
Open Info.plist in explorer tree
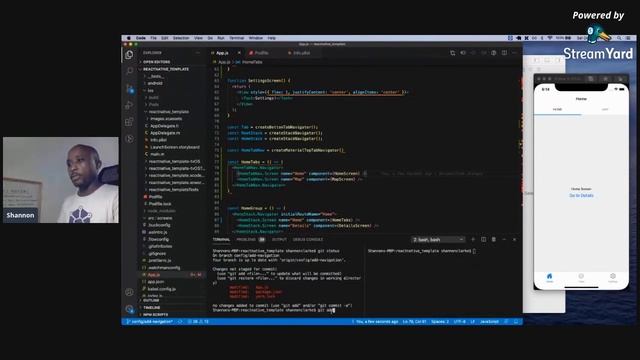point(158,140)
